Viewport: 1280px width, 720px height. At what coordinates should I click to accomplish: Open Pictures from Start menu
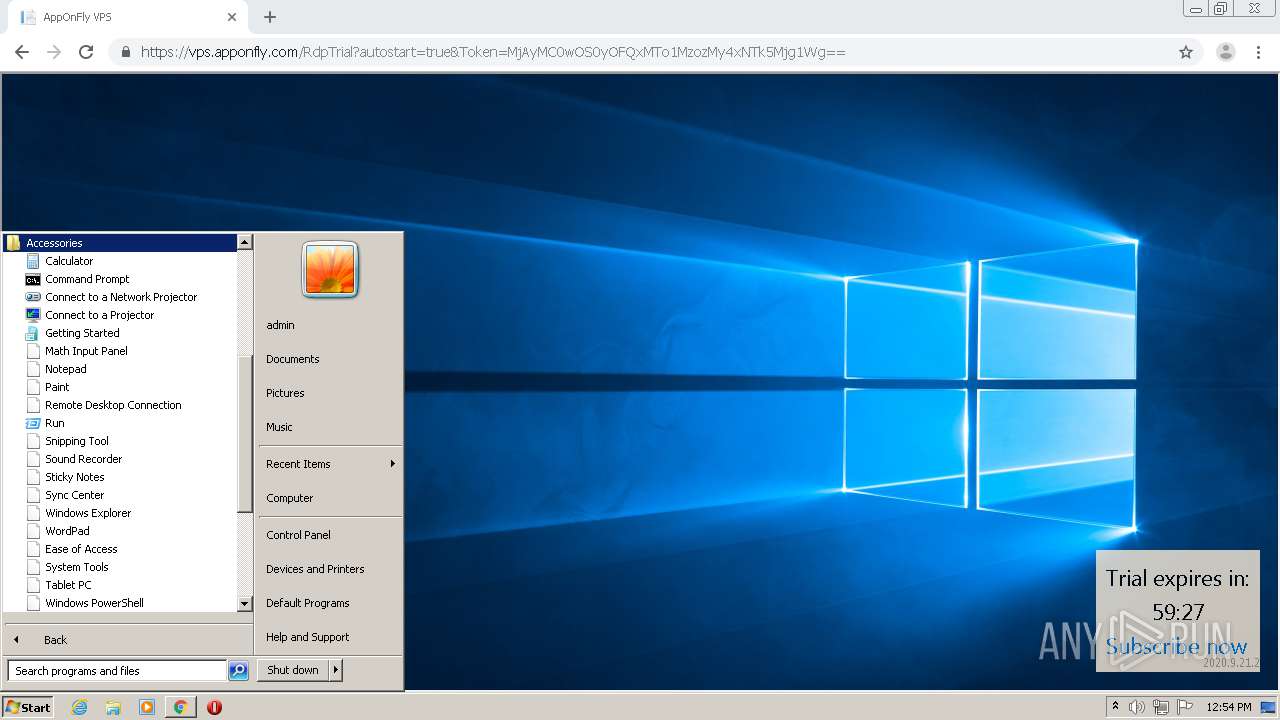pyautogui.click(x=285, y=393)
